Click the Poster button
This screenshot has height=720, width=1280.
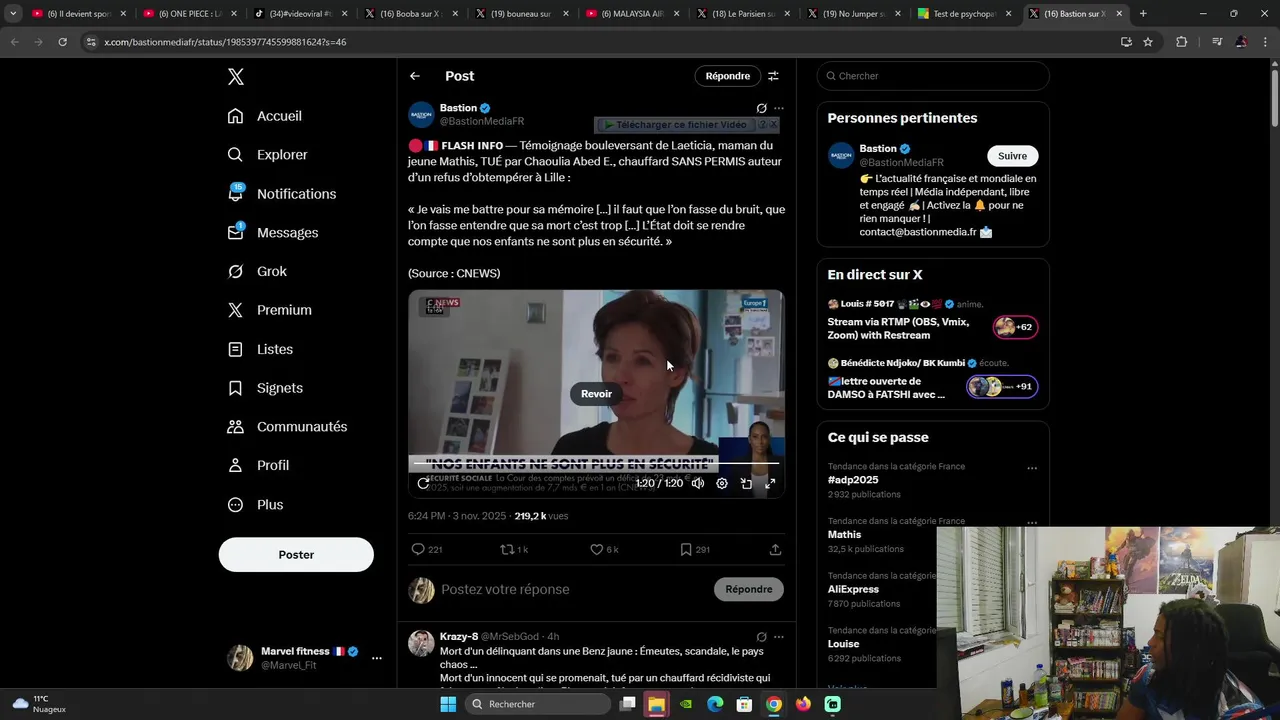tap(296, 555)
